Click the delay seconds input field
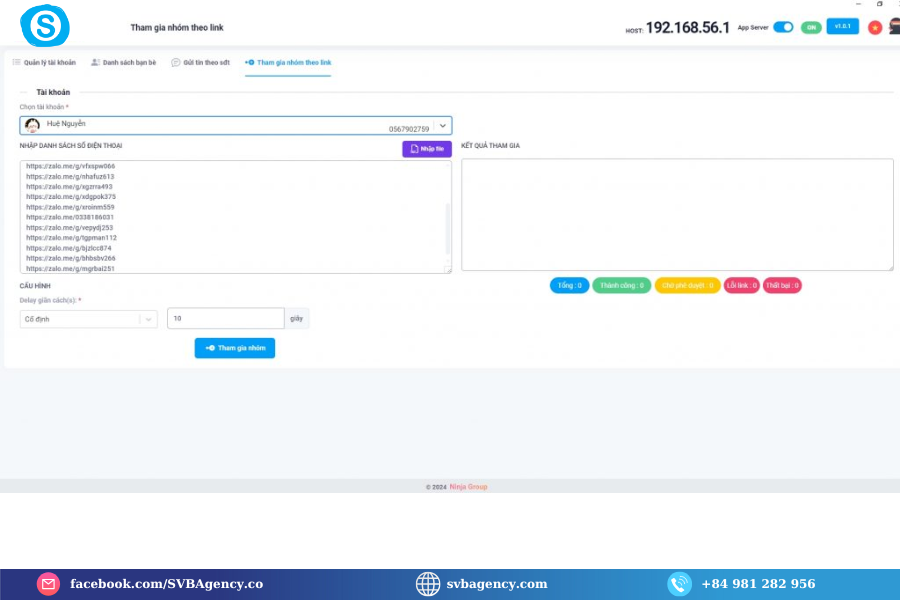 [x=226, y=319]
